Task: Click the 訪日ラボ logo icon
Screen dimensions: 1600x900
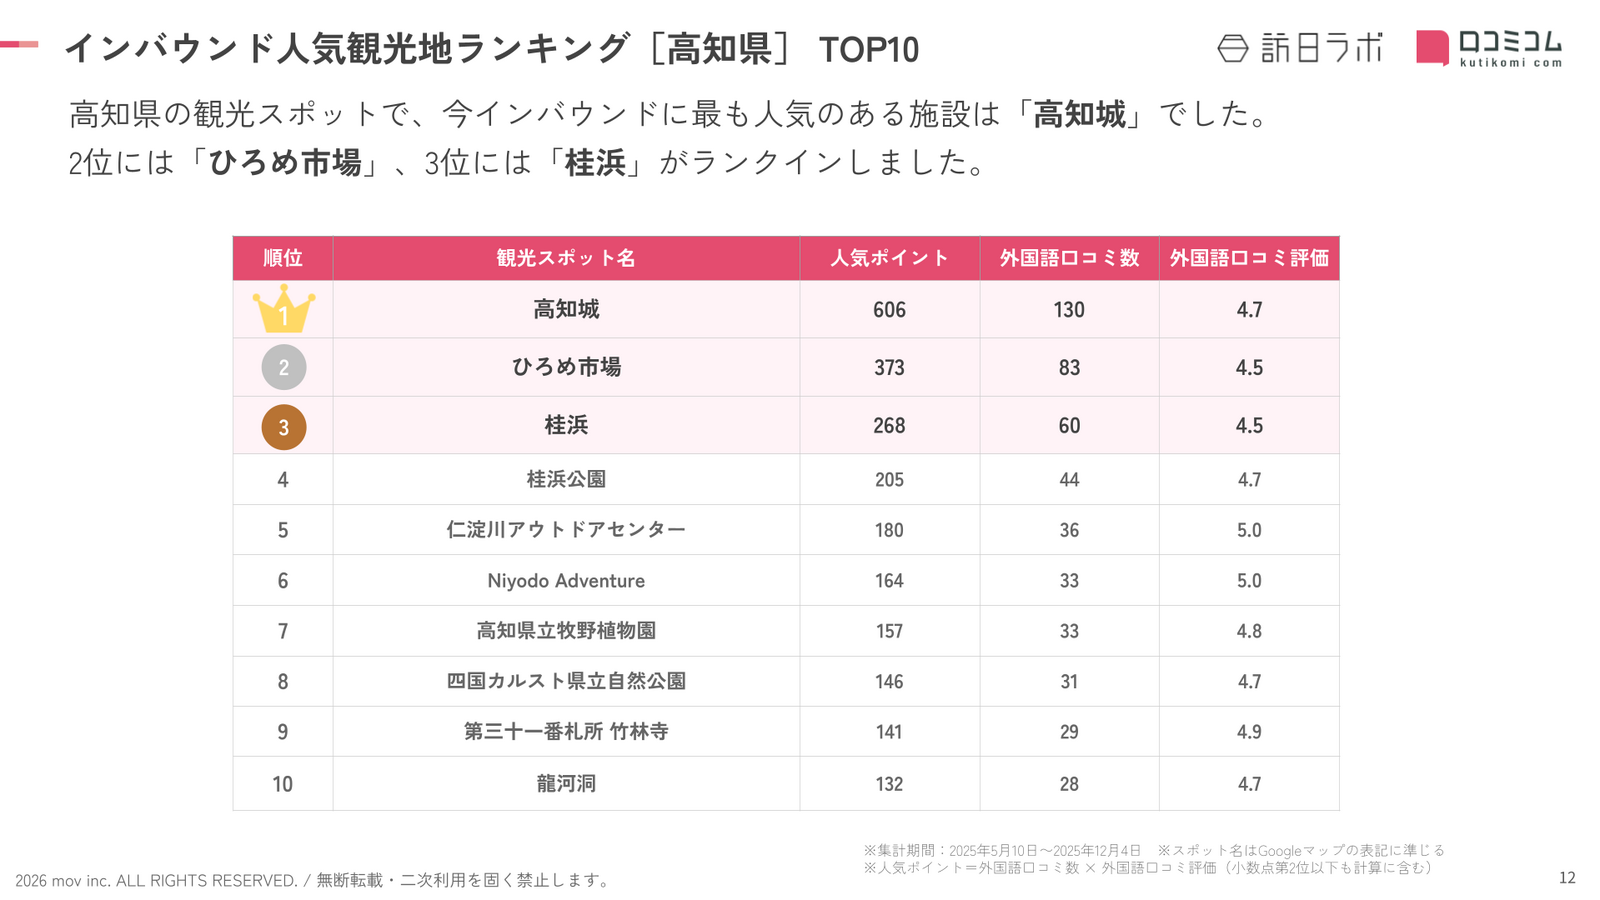Action: click(x=1233, y=48)
